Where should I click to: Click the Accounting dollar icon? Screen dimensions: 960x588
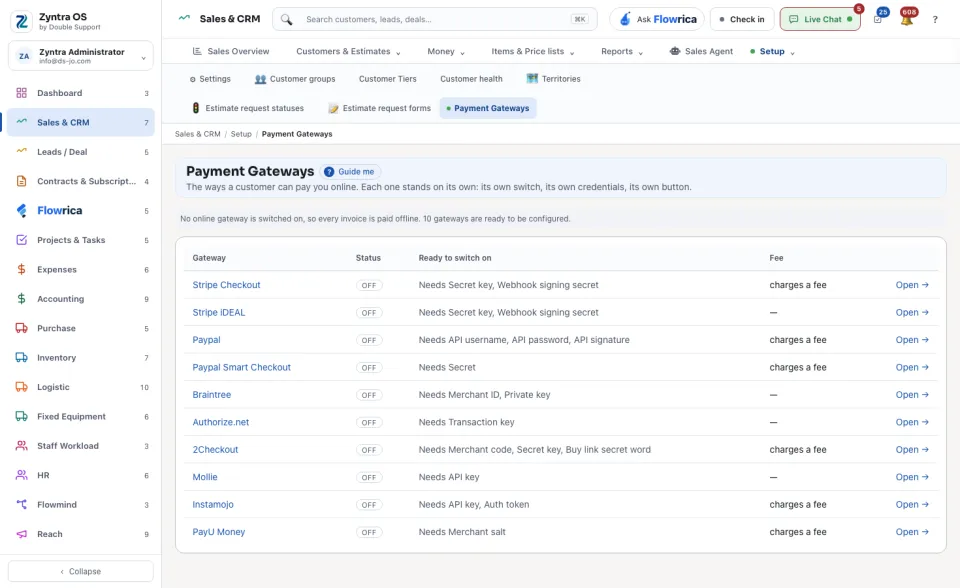click(x=21, y=299)
